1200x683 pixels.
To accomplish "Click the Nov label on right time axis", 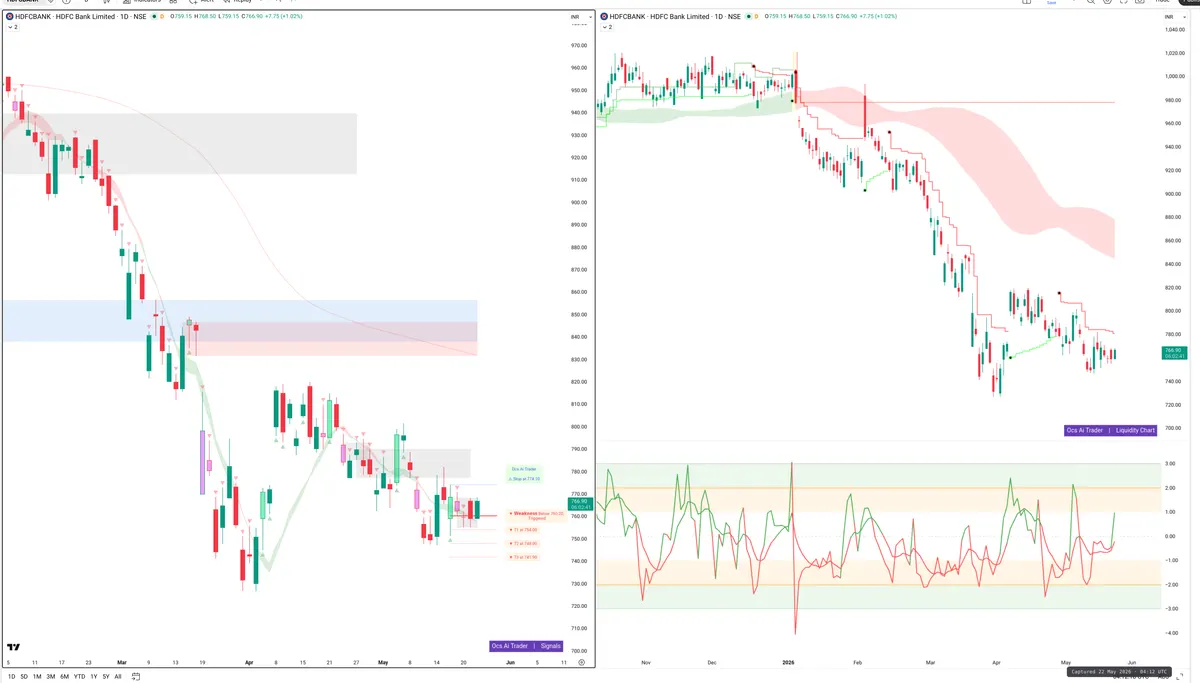I will click(x=646, y=662).
